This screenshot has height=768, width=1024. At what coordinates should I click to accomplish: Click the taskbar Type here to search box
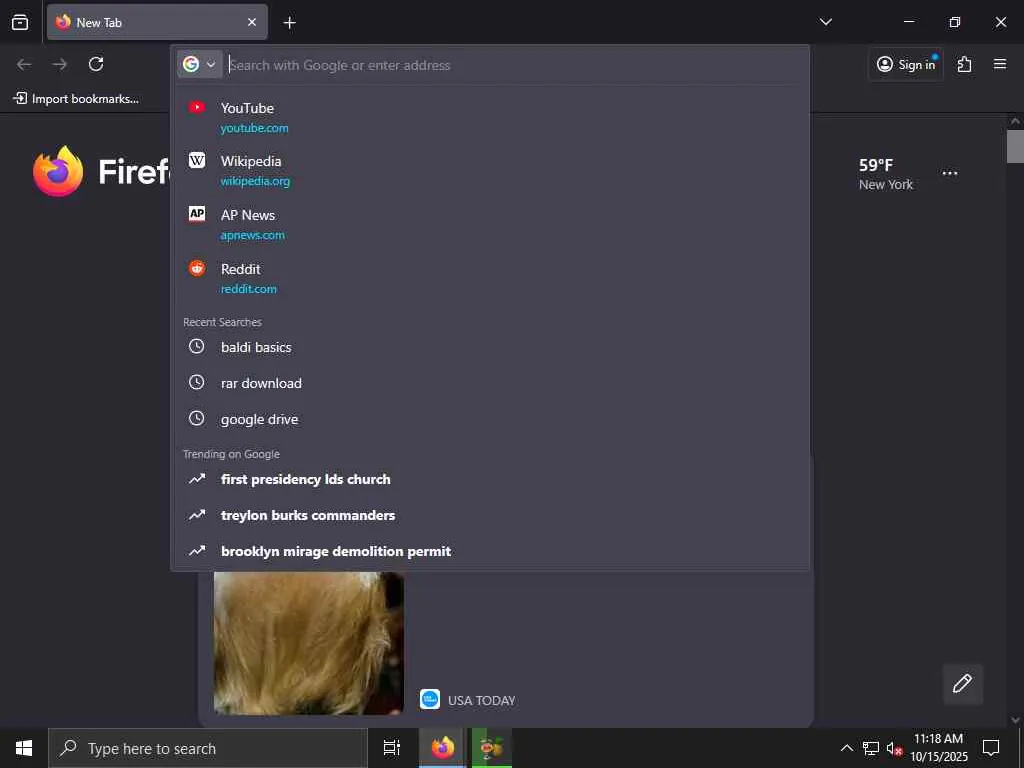click(208, 748)
